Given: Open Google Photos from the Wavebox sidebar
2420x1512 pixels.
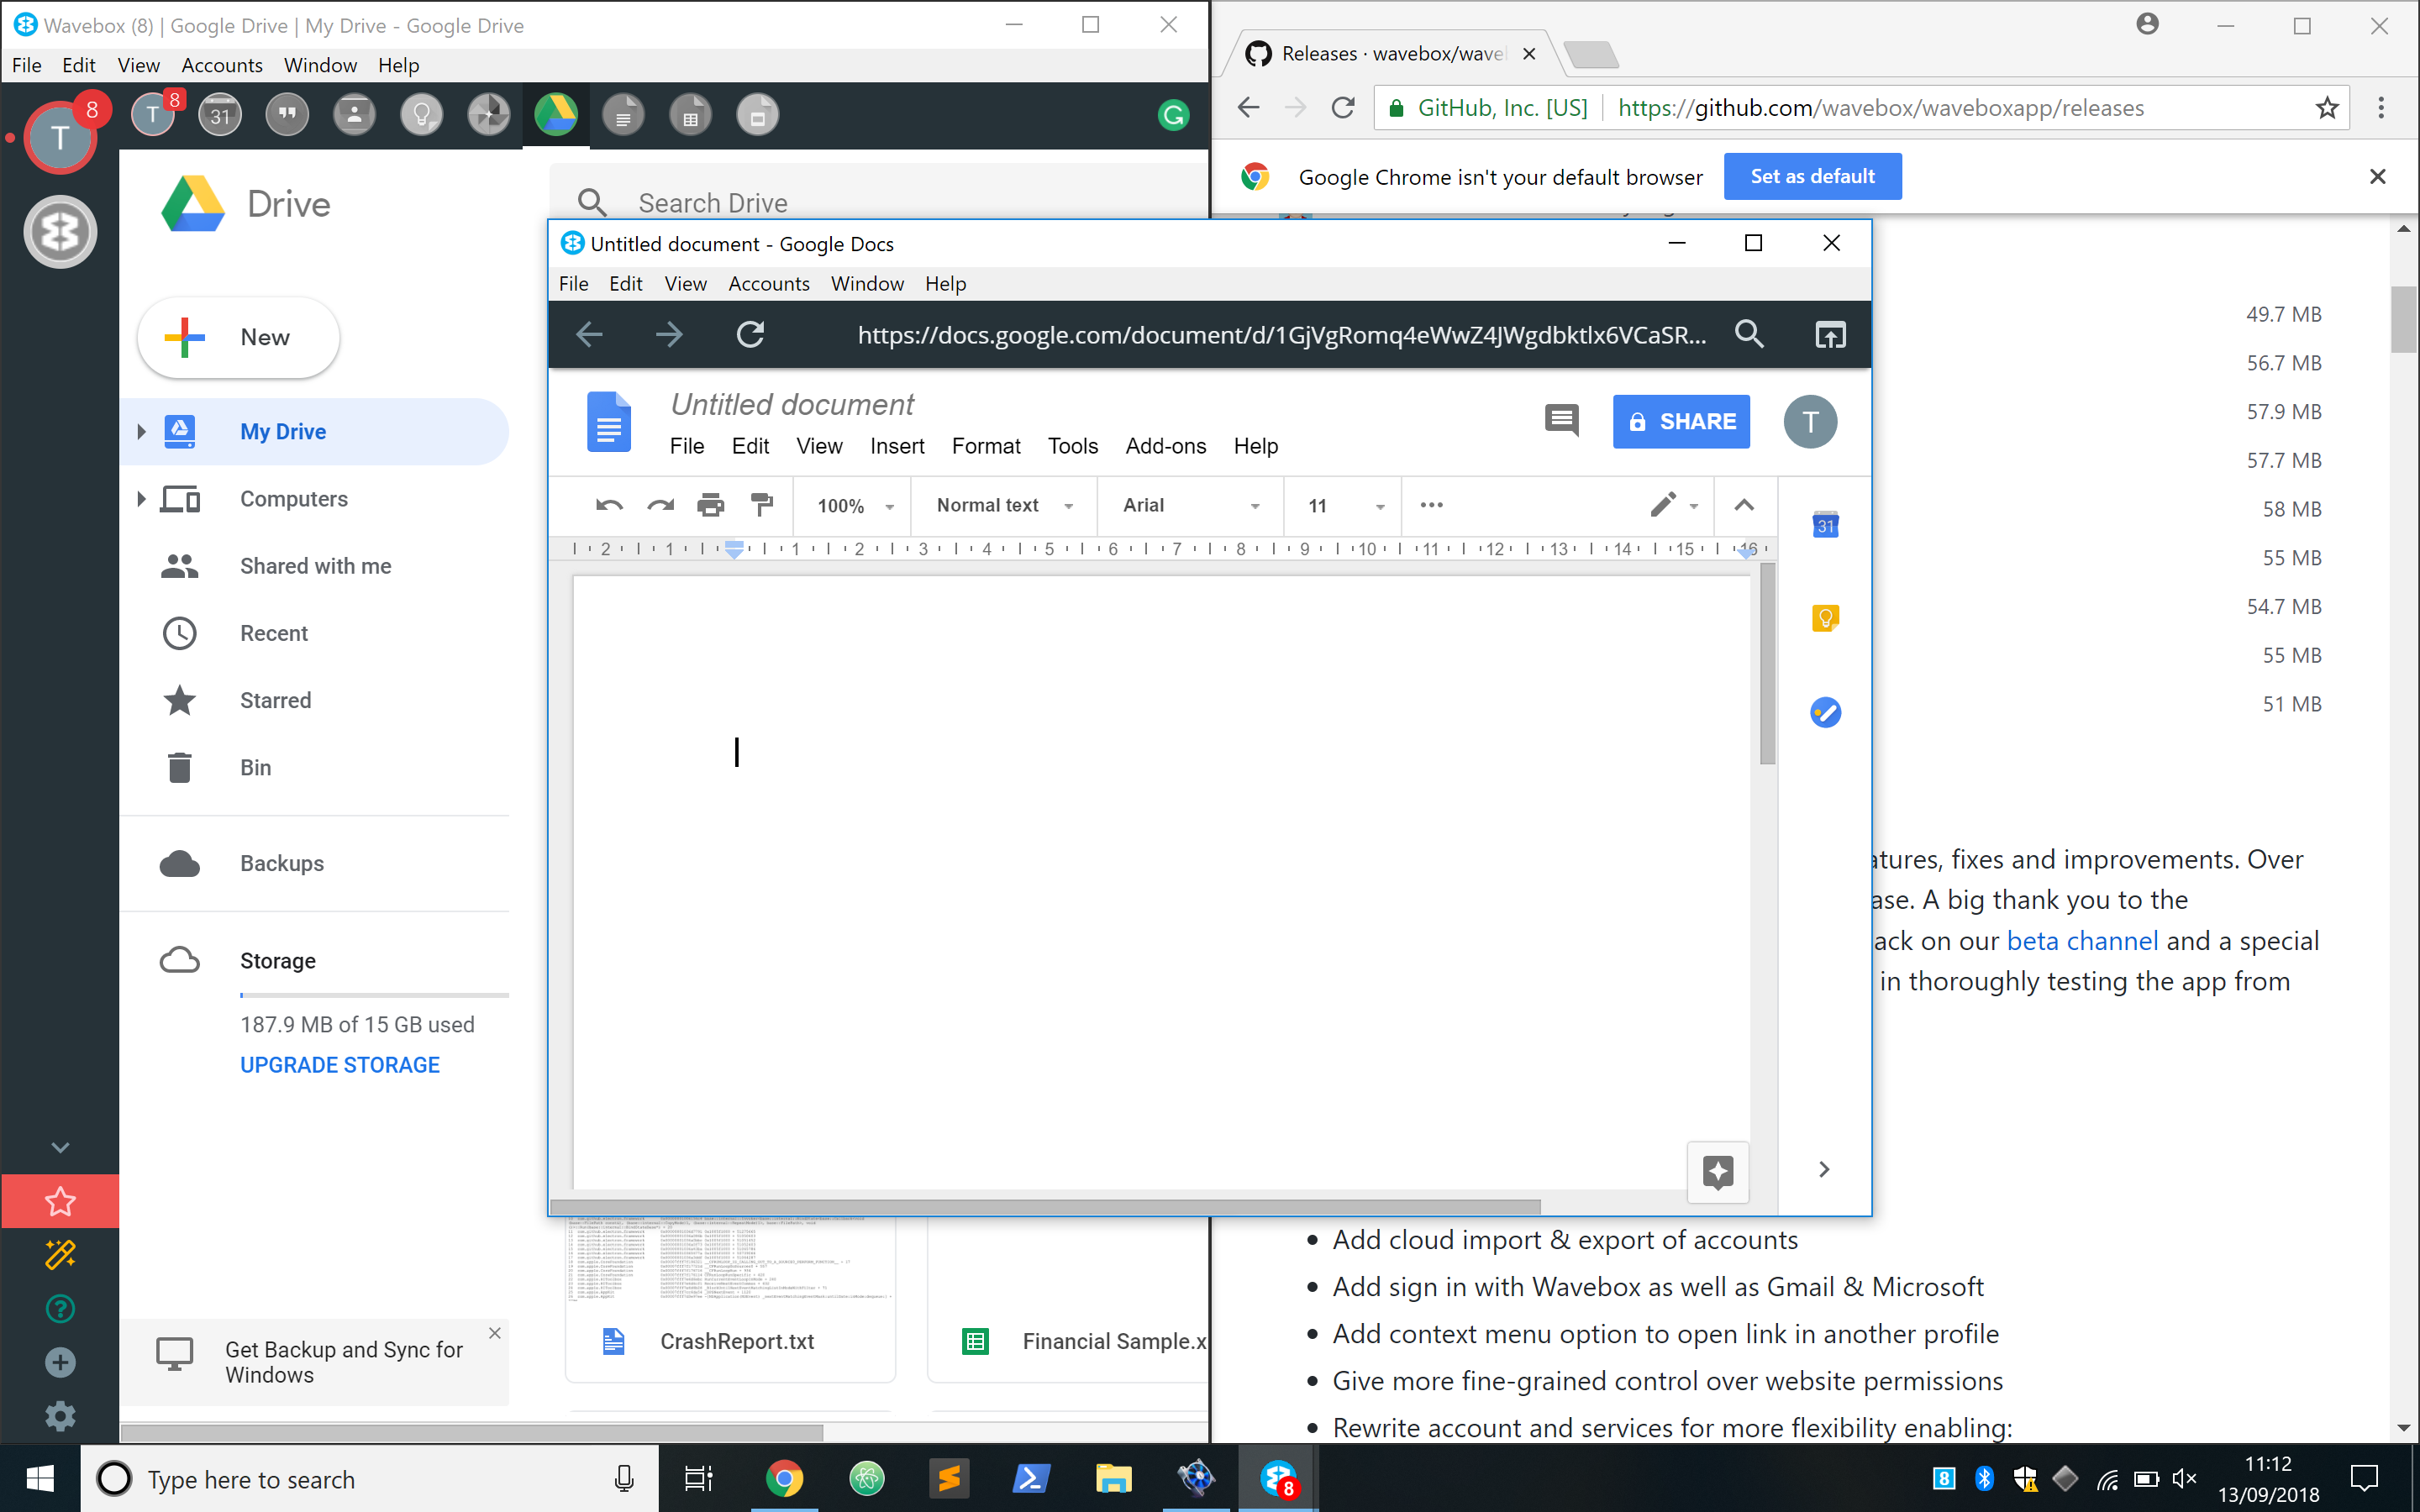Looking at the screenshot, I should [489, 114].
